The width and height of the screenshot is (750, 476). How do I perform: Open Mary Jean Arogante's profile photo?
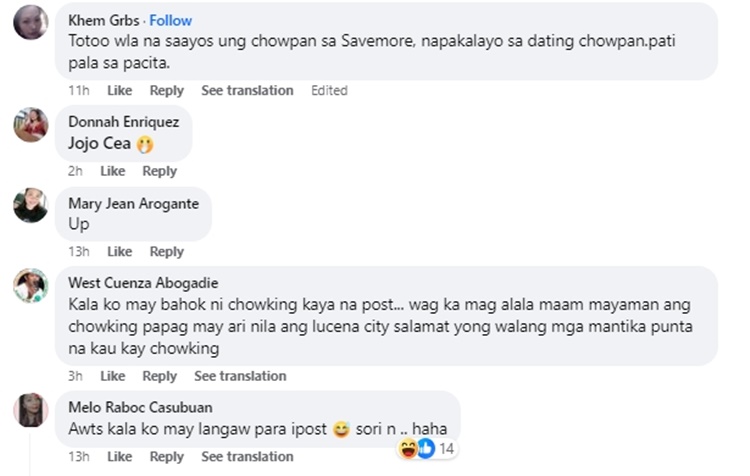(x=31, y=205)
